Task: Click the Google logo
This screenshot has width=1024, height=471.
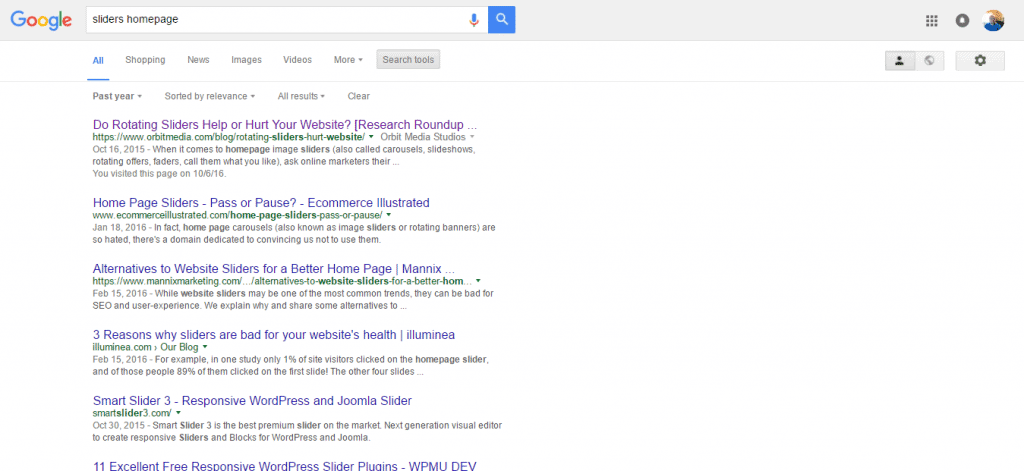Action: pyautogui.click(x=40, y=20)
